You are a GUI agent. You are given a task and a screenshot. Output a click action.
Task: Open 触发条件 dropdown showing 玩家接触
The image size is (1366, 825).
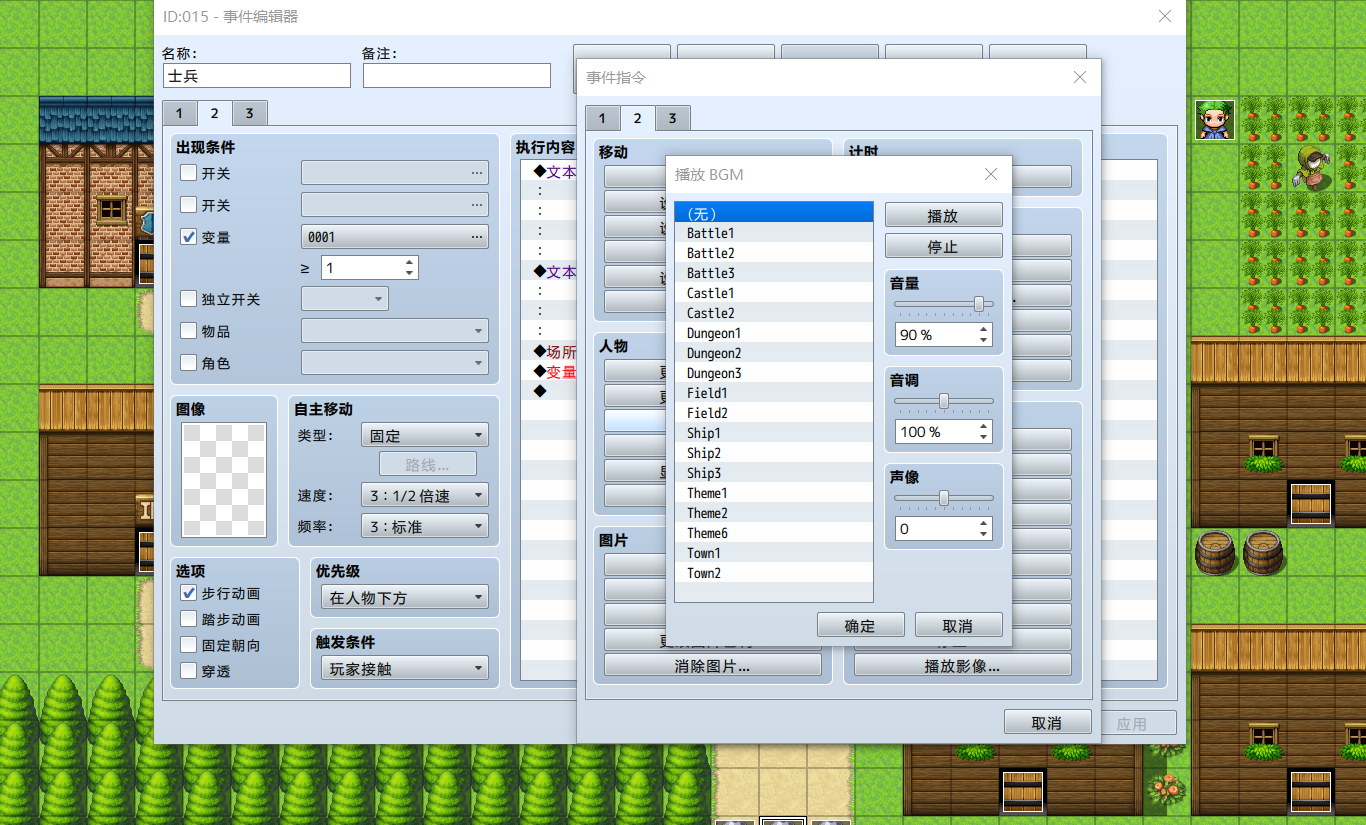(x=405, y=668)
